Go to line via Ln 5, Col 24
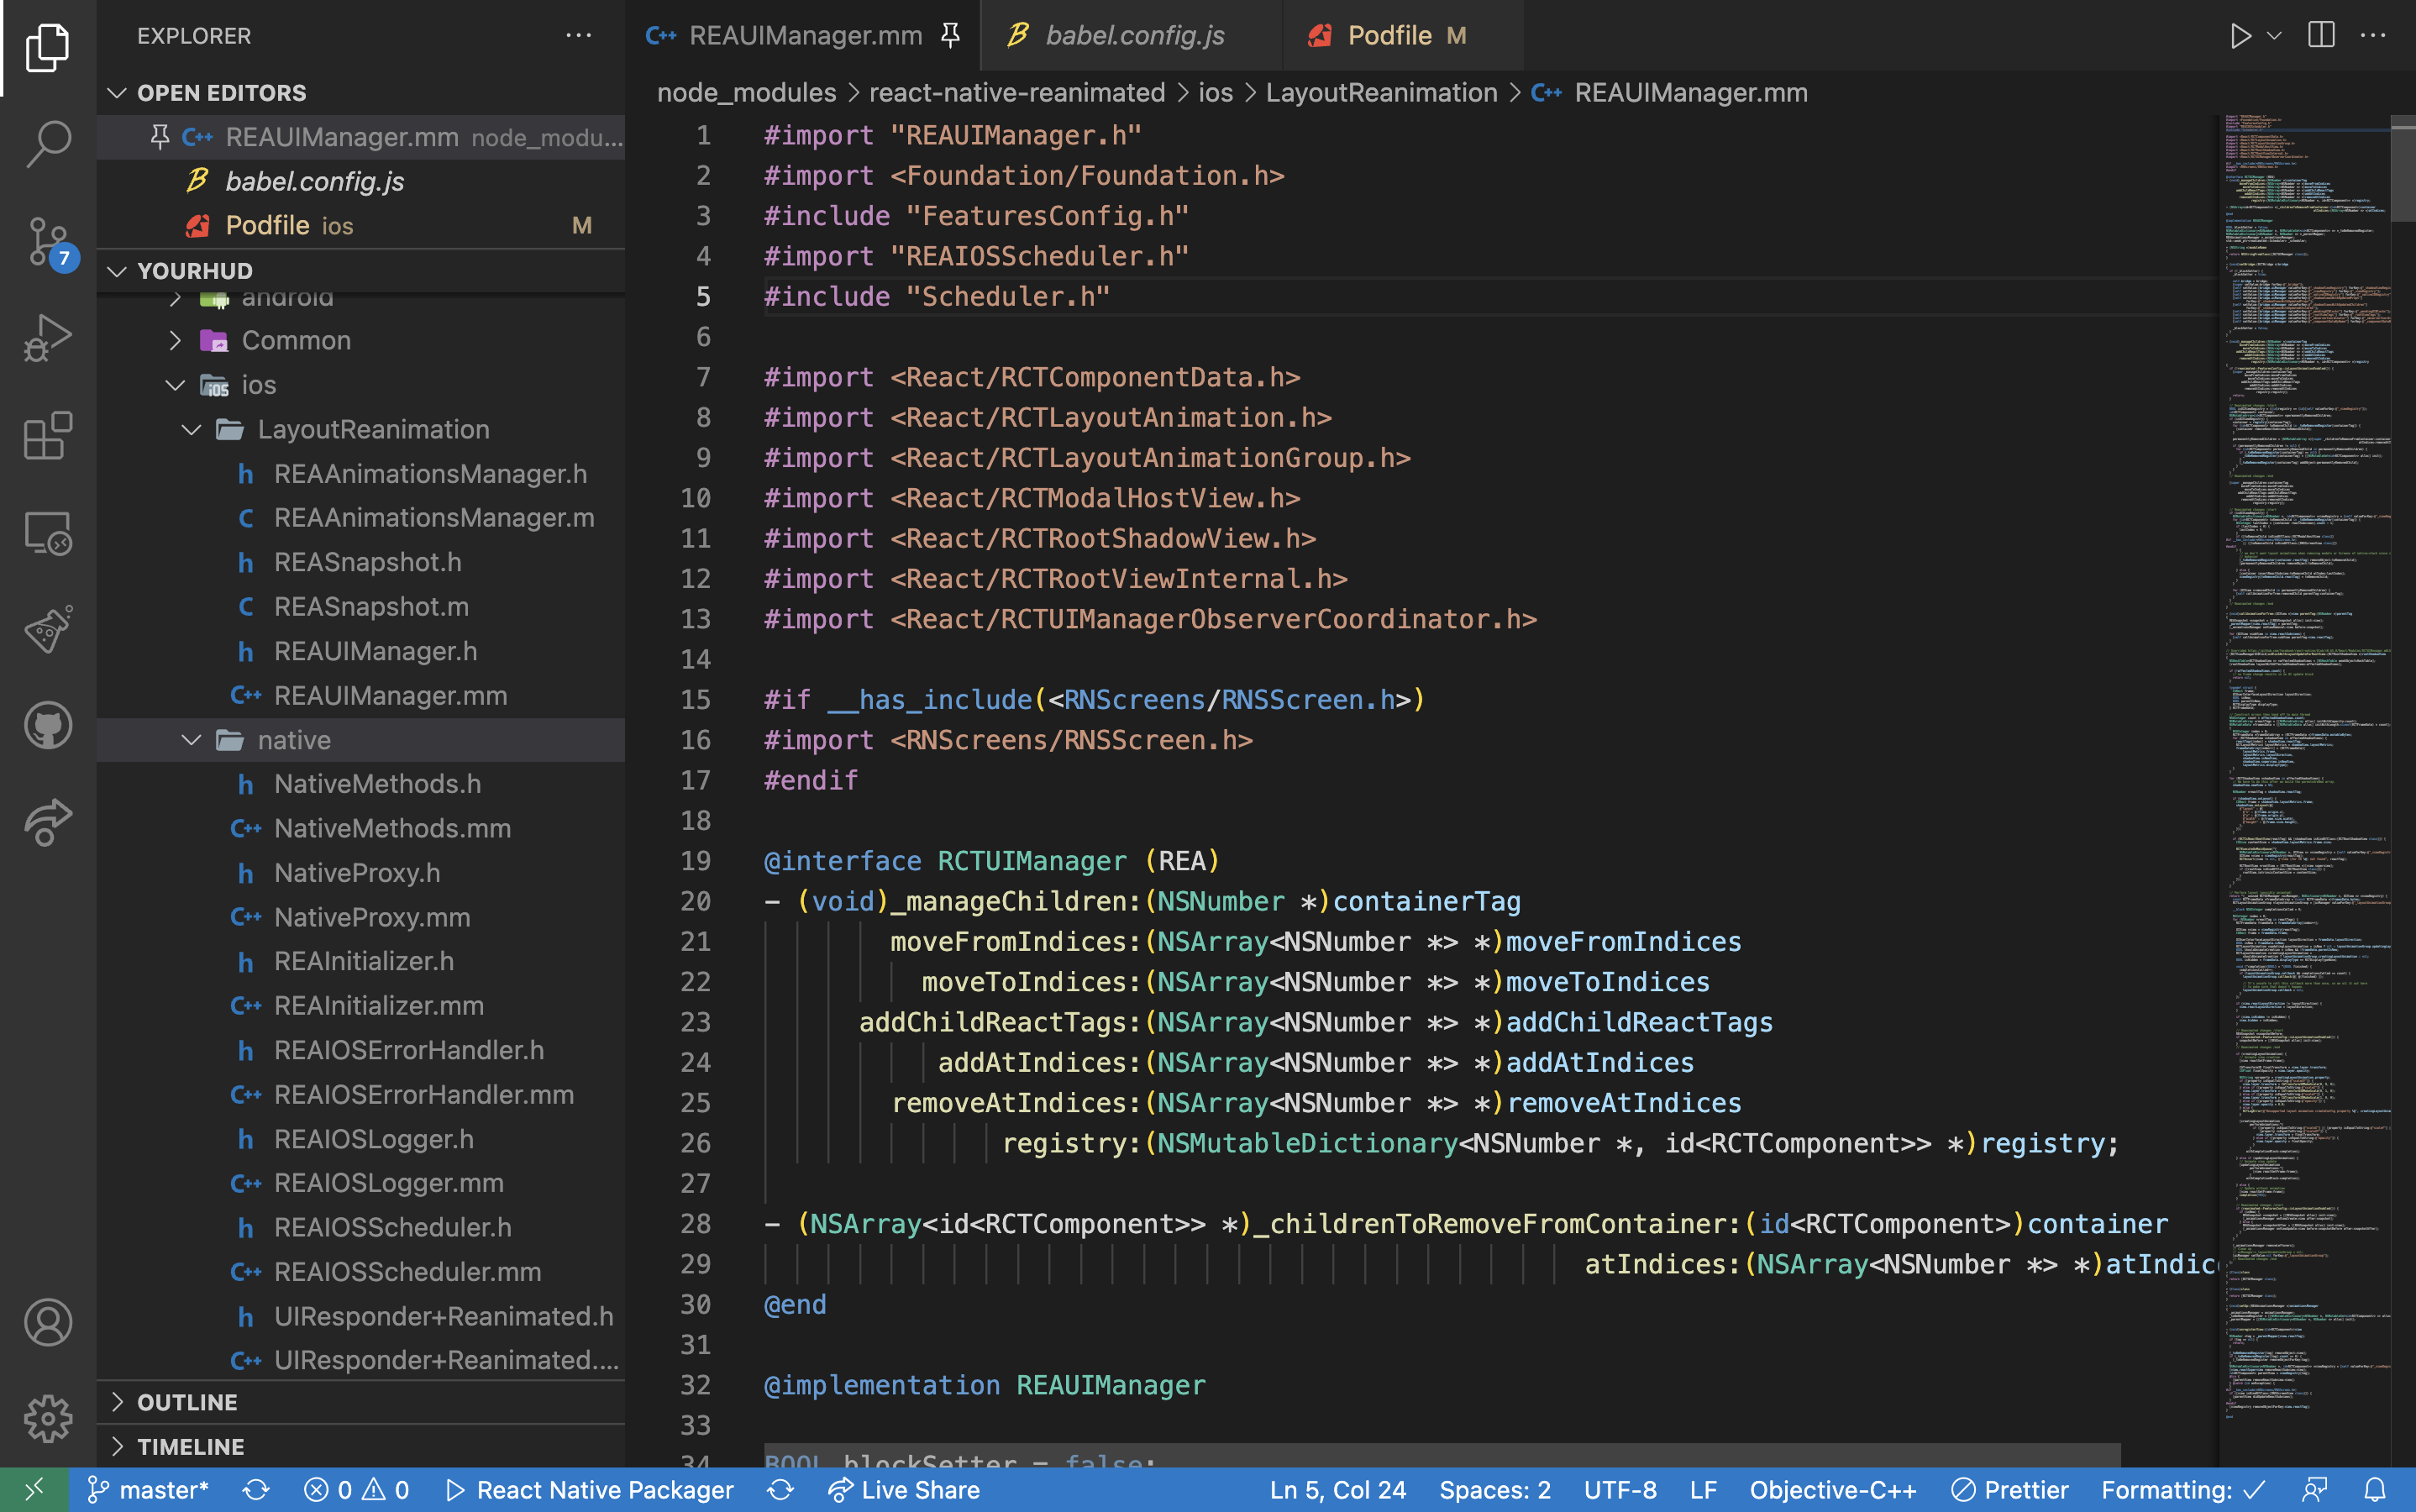This screenshot has height=1512, width=2416. click(1337, 1490)
